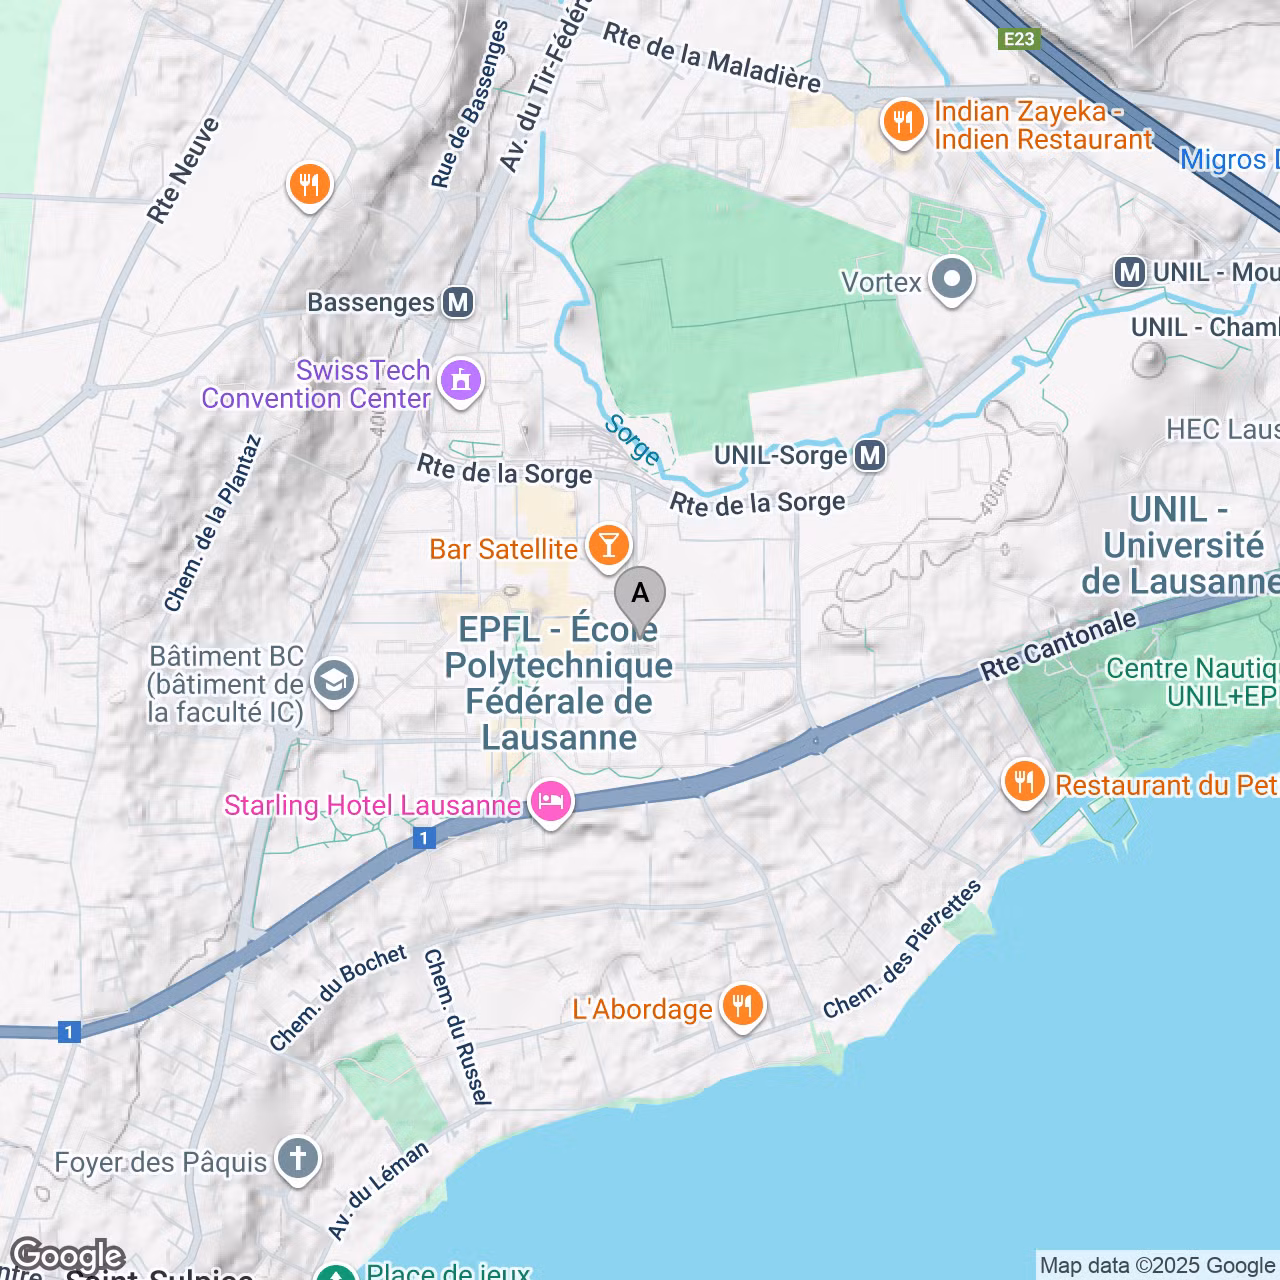Screen dimensions: 1280x1280
Task: Select the Bar Satellite cocktail icon
Action: tap(609, 546)
